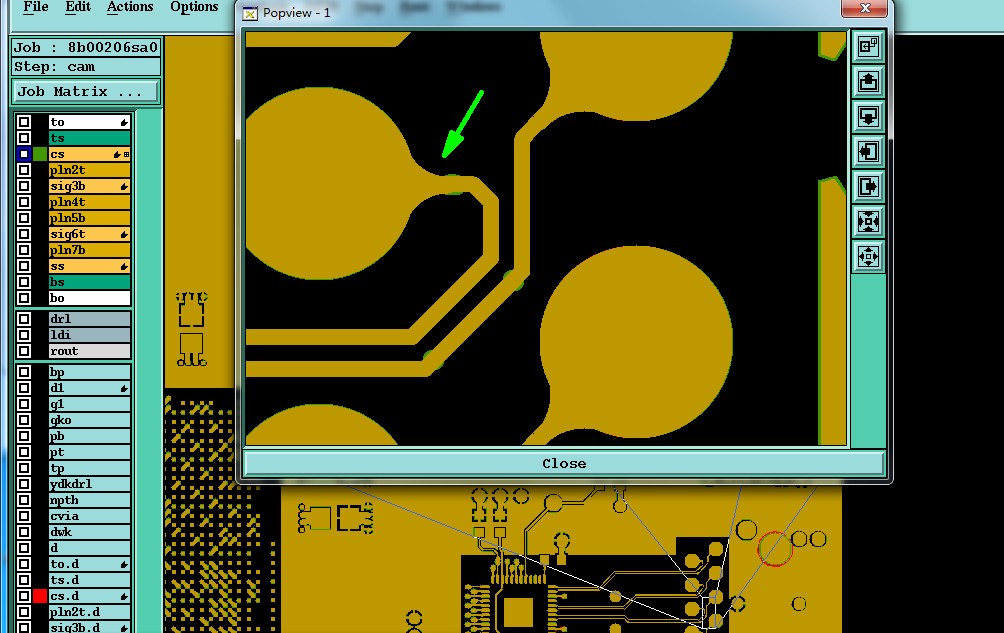Select the pt layer name
1004x633 pixels.
pos(90,452)
